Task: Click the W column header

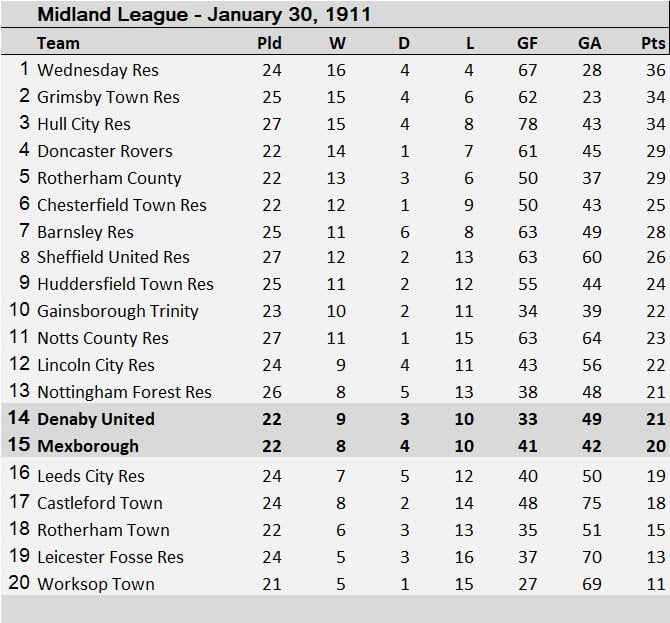Action: [x=337, y=43]
